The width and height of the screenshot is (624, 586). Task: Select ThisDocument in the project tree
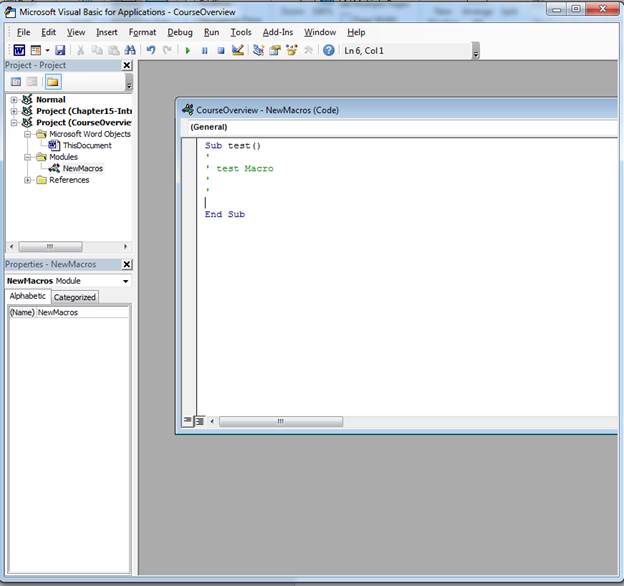tap(87, 146)
